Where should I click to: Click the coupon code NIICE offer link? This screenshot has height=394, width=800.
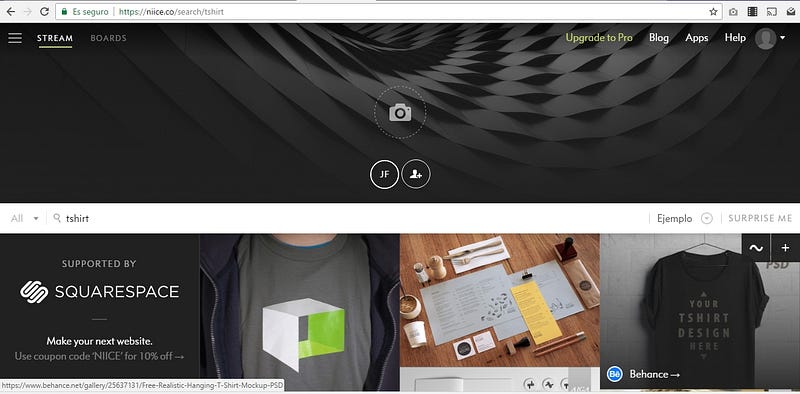99,356
